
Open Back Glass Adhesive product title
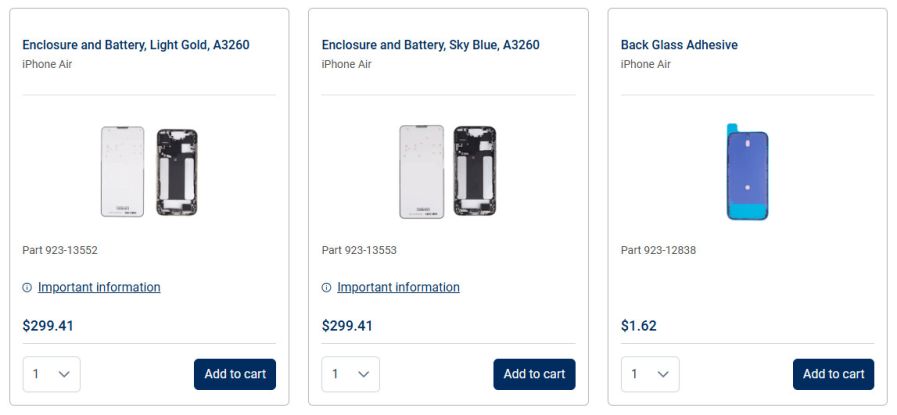click(x=679, y=45)
